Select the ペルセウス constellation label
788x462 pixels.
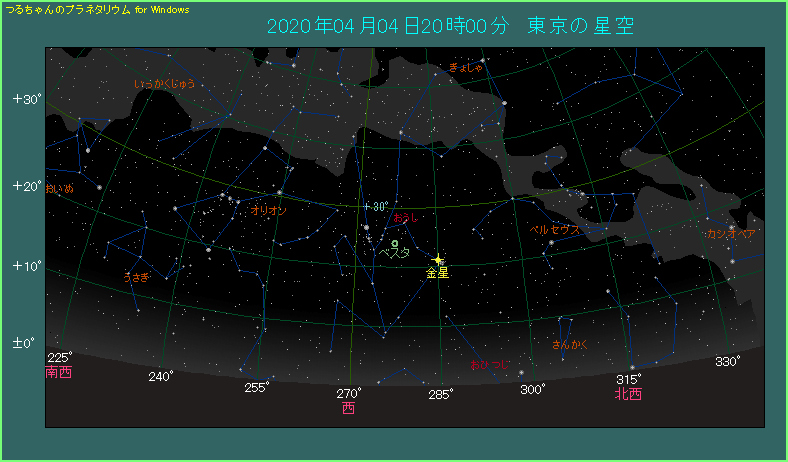tap(554, 229)
